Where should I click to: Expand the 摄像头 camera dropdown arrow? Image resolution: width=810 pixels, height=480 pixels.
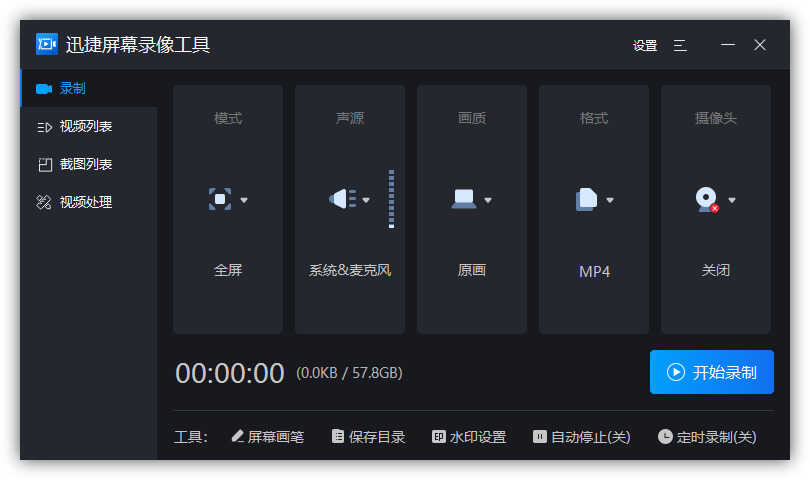point(732,200)
